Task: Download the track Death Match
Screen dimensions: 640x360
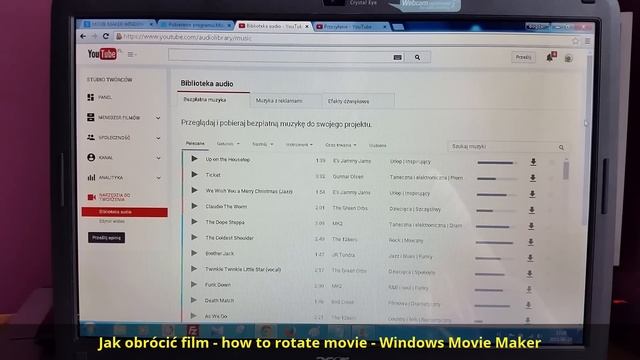Action: (x=528, y=304)
